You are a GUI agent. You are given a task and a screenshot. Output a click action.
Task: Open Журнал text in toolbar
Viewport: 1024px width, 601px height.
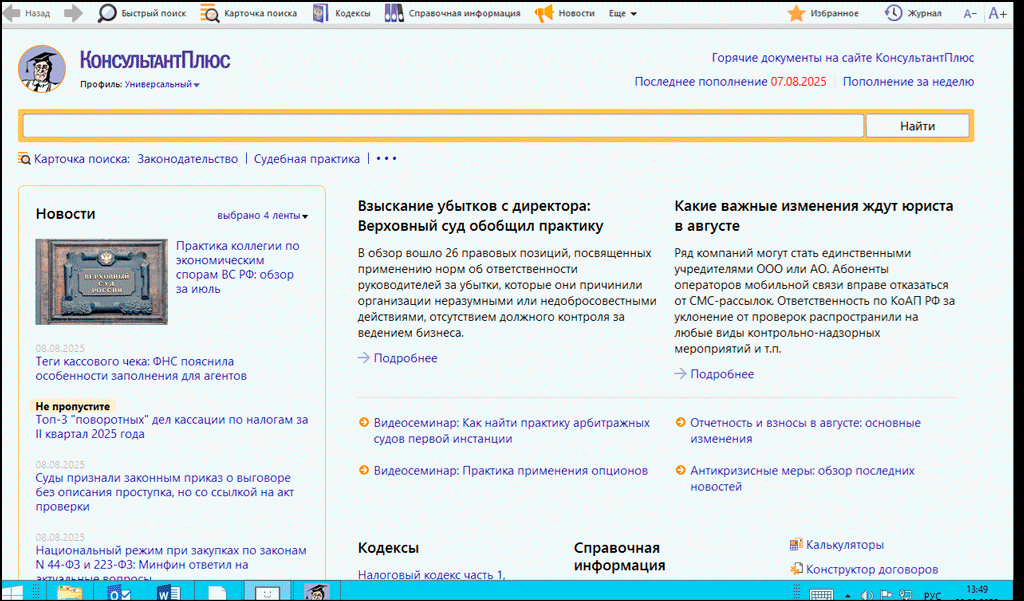925,13
